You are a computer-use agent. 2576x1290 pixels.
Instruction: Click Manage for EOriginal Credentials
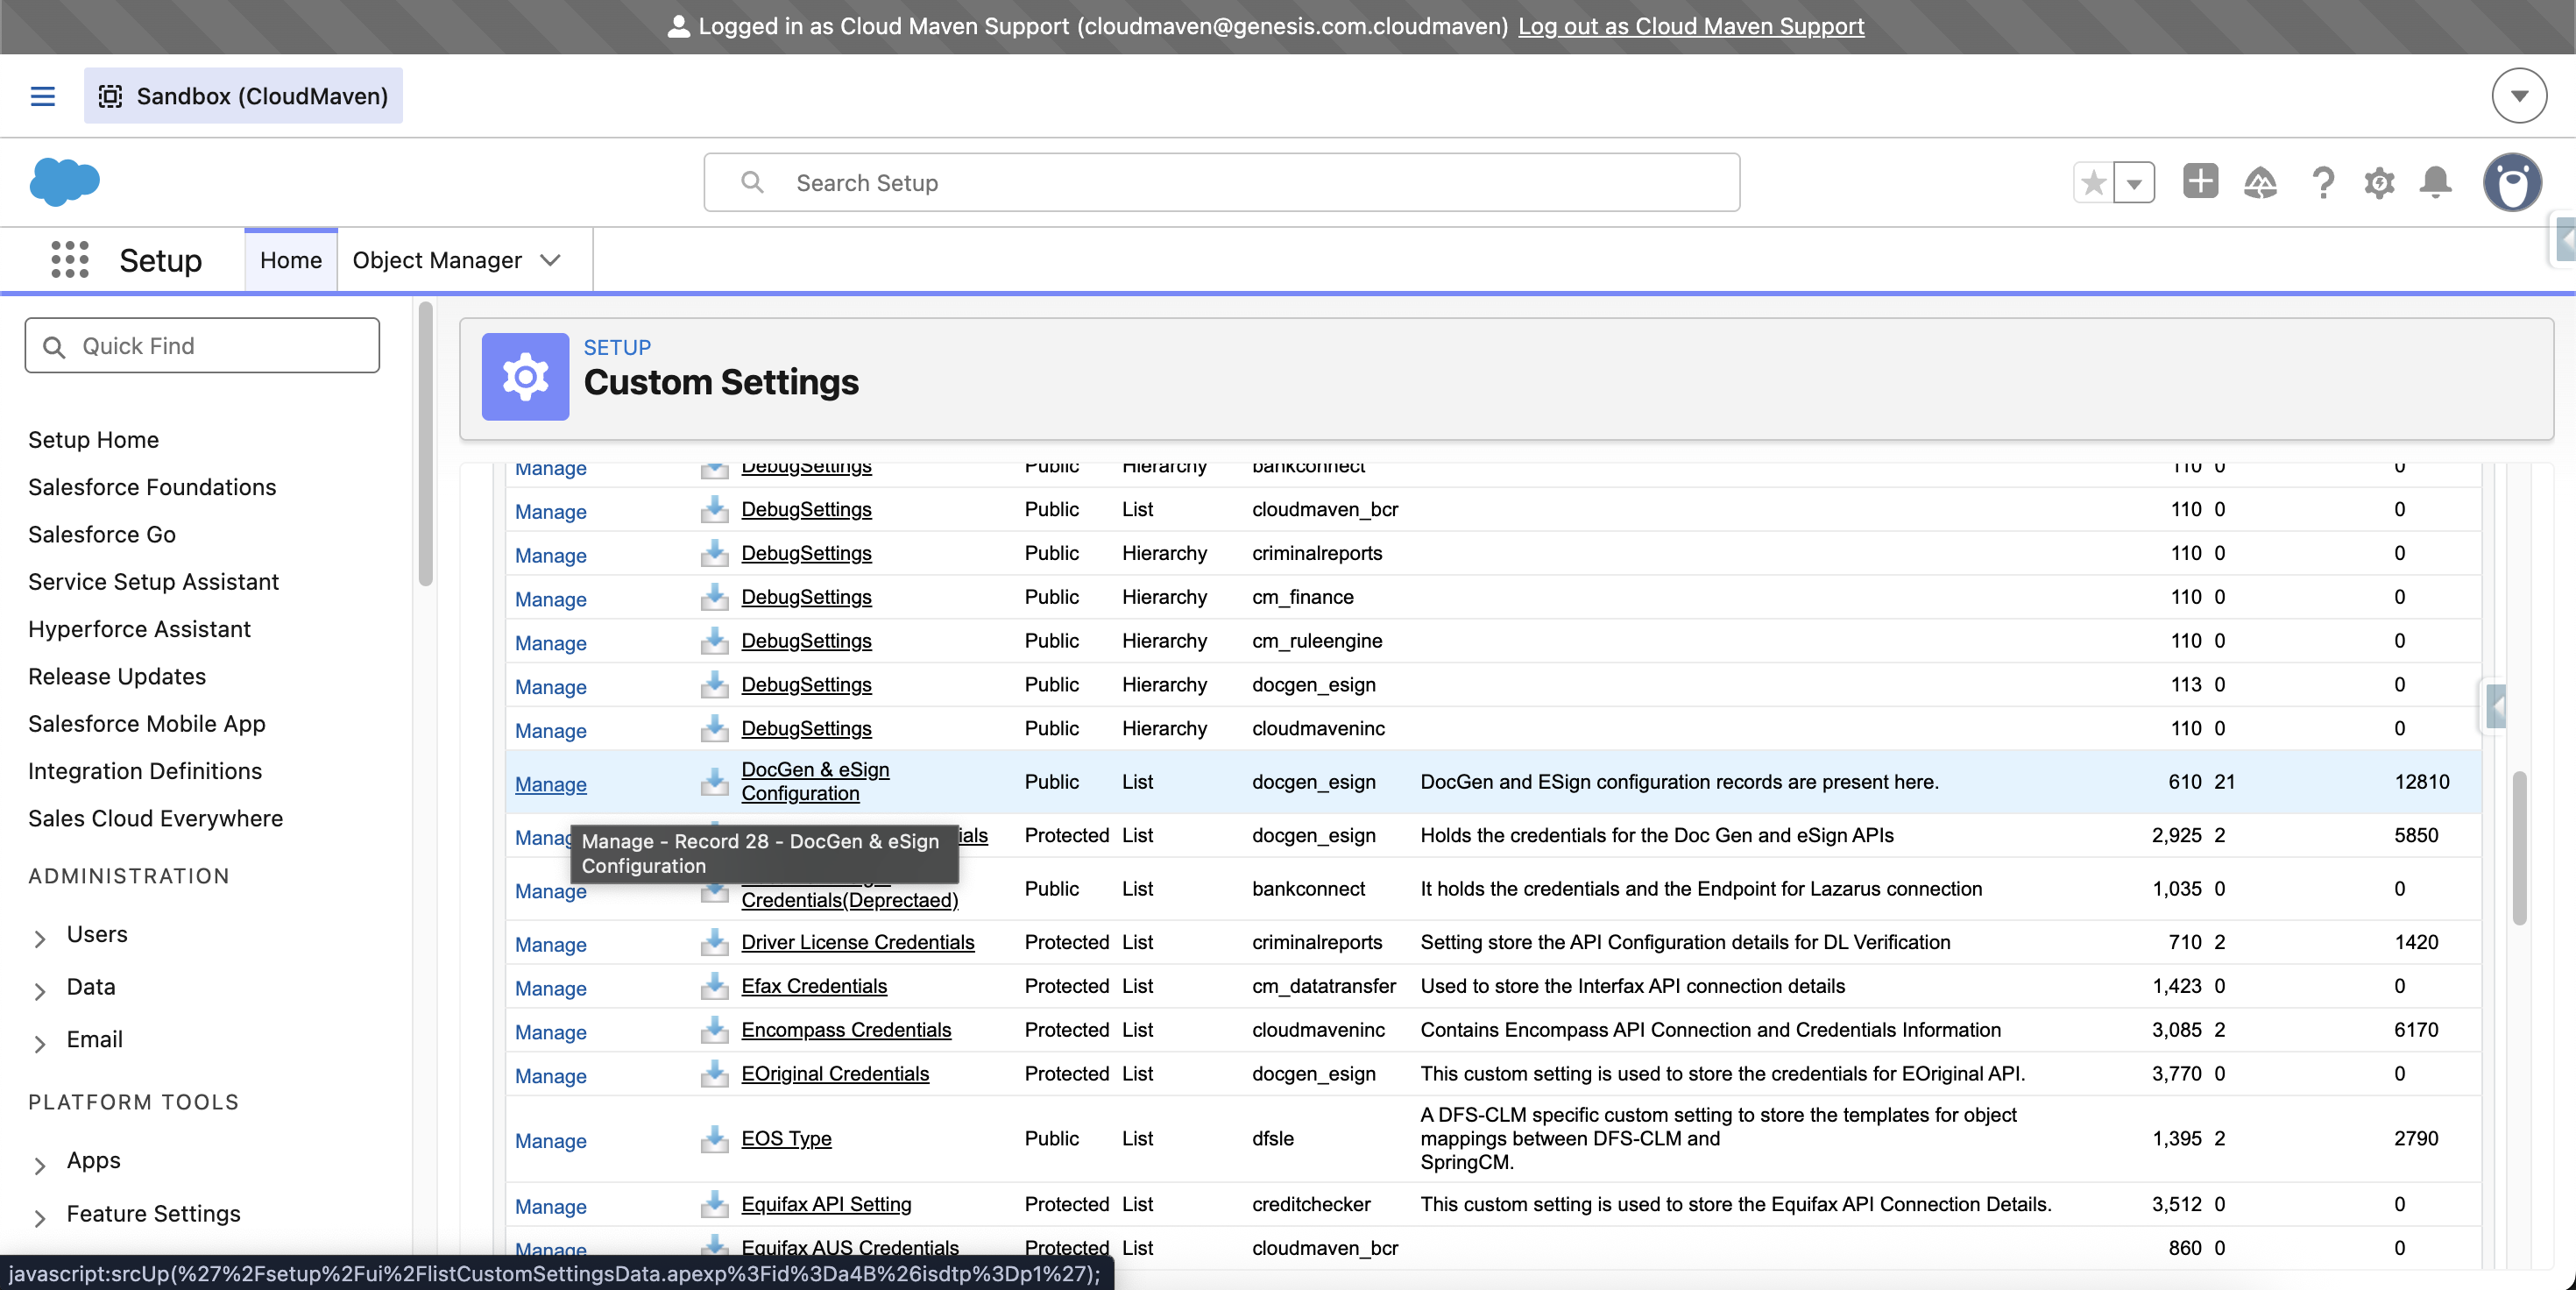coord(551,1077)
